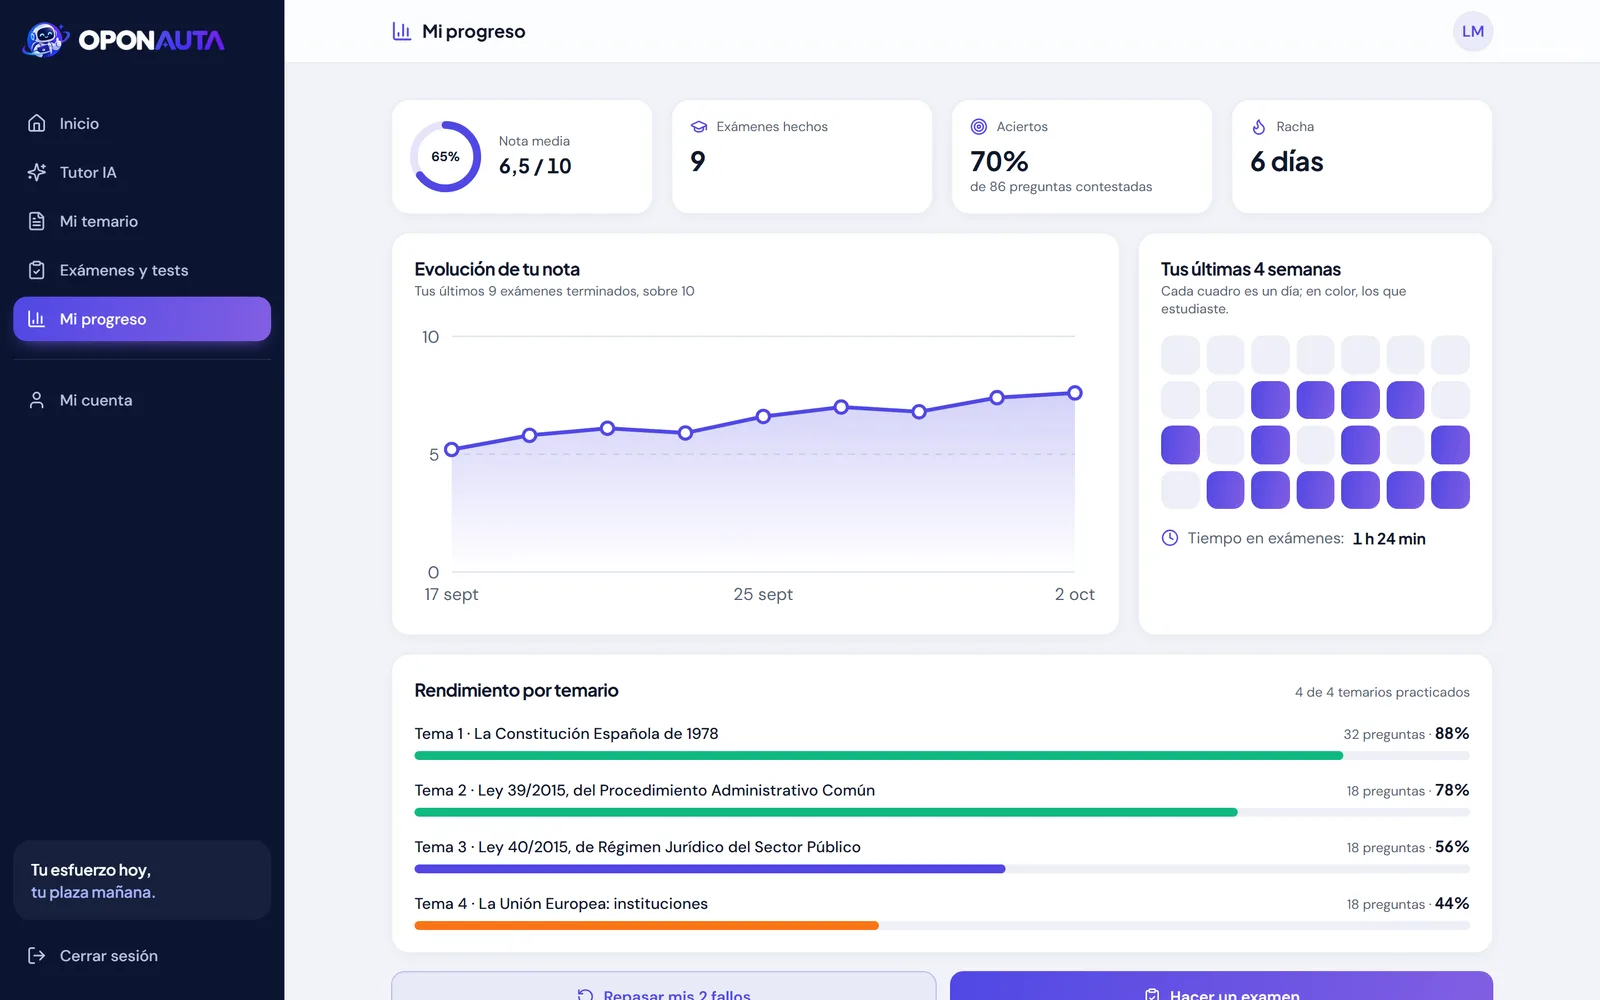Image resolution: width=1600 pixels, height=1000 pixels.
Task: Click '4 de 4 temarios practicados'
Action: tap(1382, 692)
